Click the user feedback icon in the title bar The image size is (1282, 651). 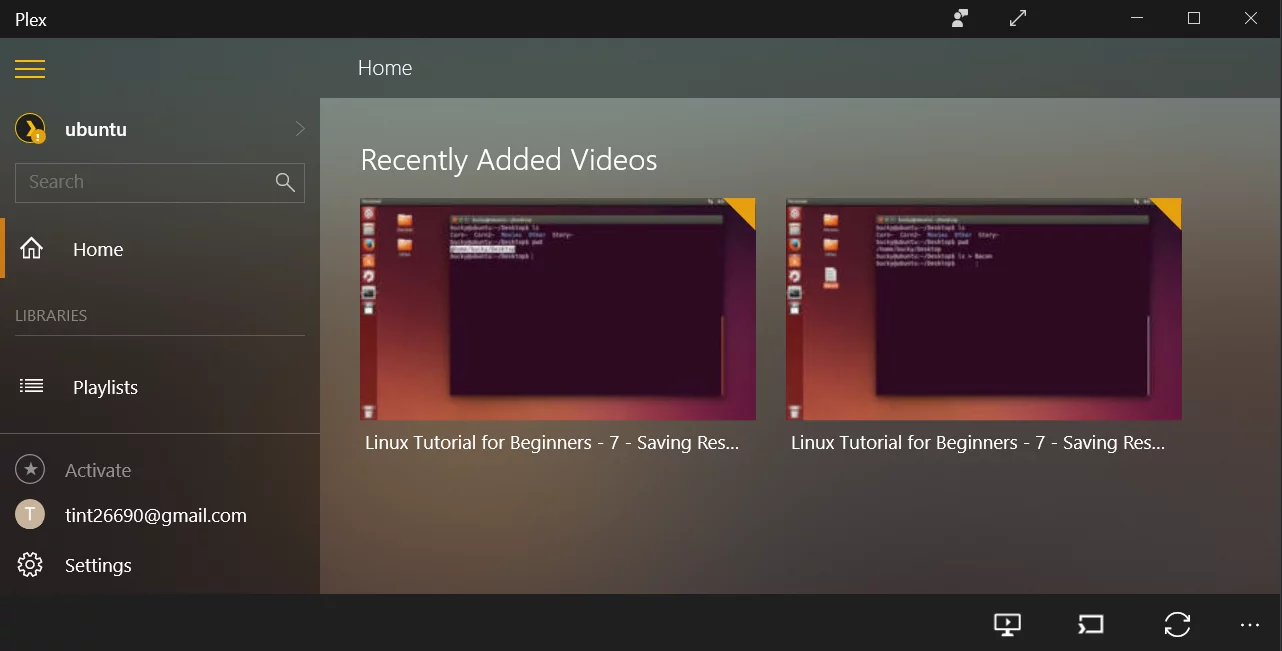pyautogui.click(x=960, y=18)
